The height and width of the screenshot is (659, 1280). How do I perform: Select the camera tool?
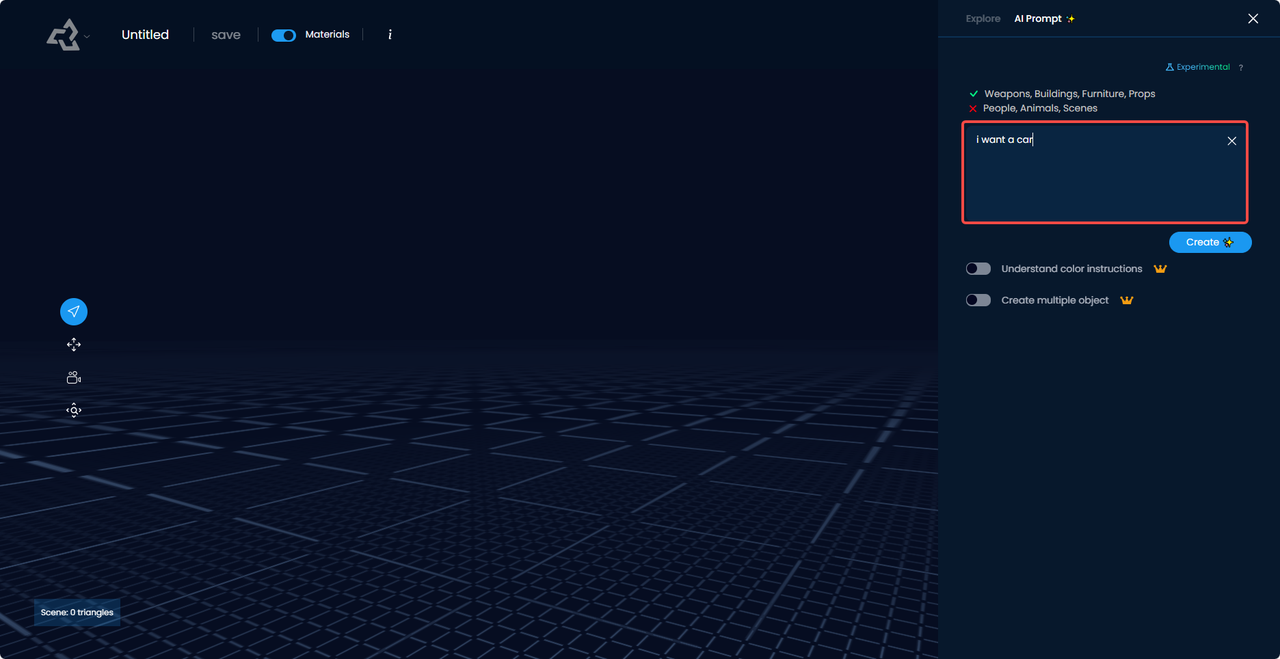(74, 378)
